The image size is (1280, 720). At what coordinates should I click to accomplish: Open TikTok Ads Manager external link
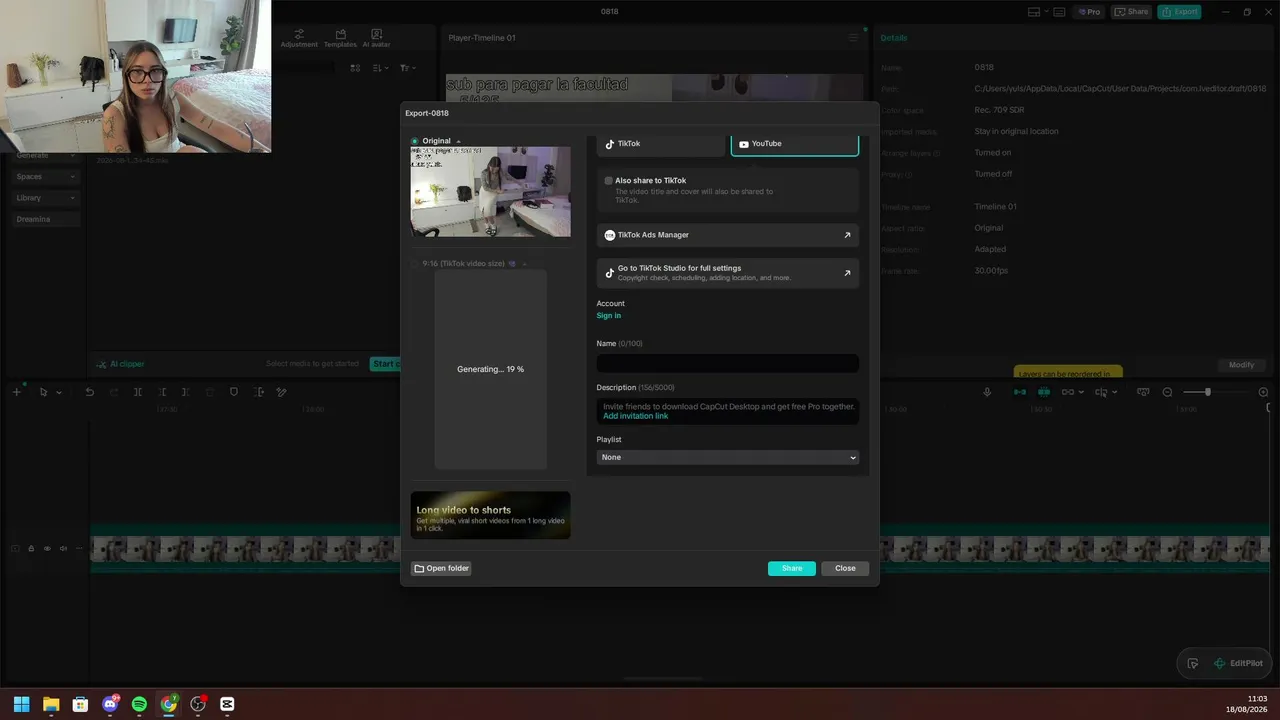click(728, 235)
